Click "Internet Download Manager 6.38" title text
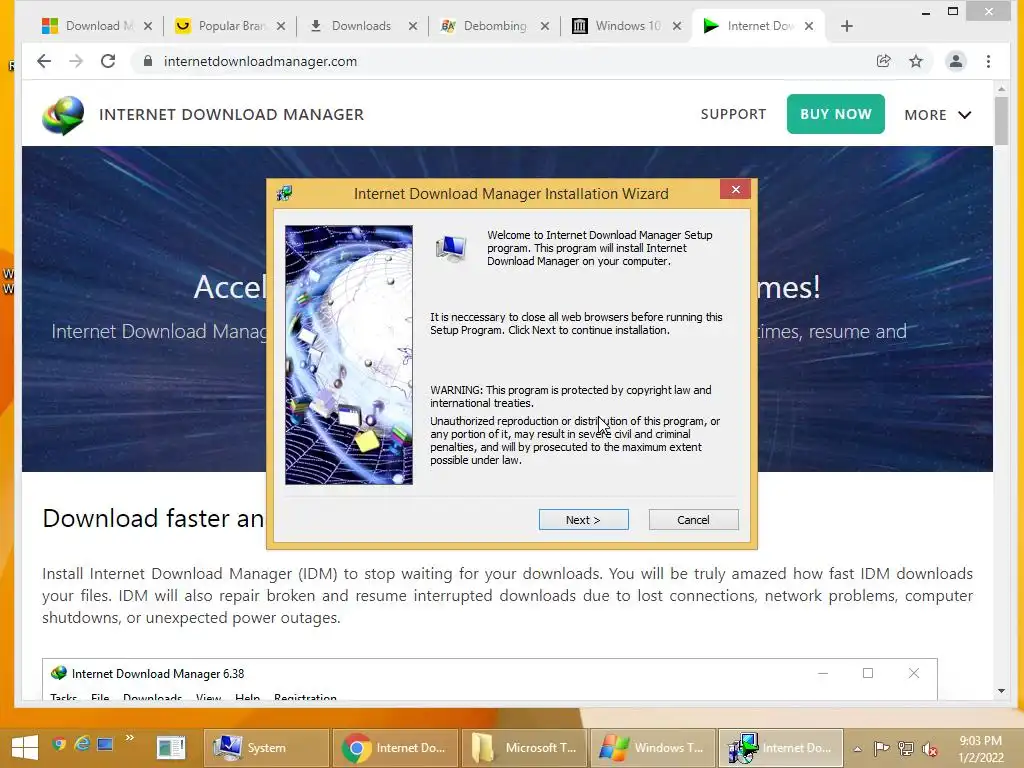 [158, 673]
